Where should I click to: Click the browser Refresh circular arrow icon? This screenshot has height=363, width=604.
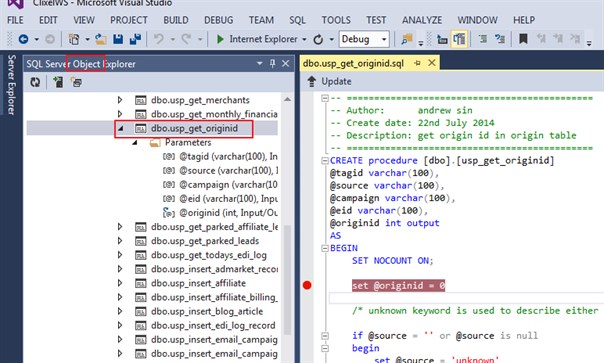318,39
